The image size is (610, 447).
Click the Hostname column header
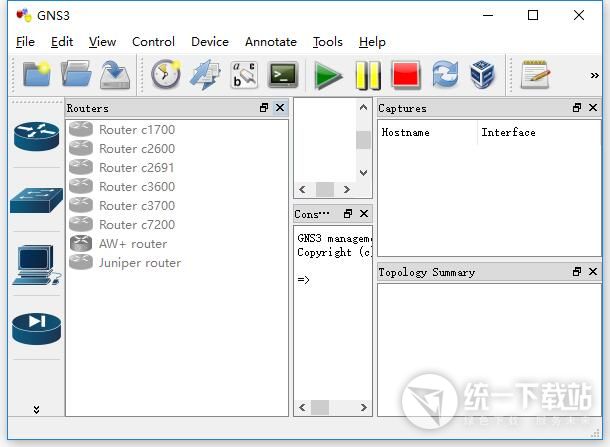pos(428,132)
